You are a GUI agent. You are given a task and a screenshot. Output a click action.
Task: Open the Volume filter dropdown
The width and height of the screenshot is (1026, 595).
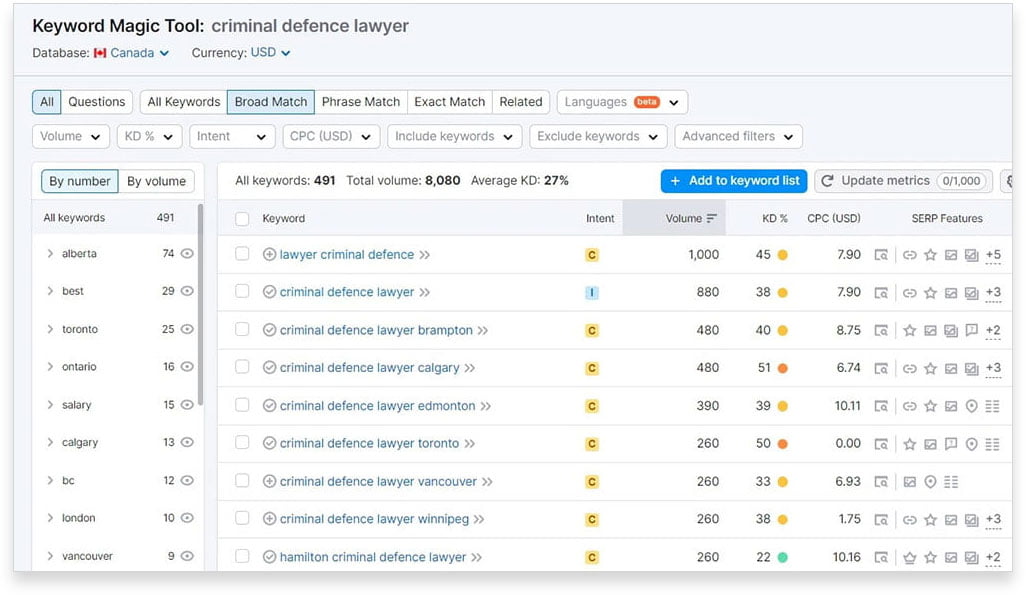coord(70,136)
